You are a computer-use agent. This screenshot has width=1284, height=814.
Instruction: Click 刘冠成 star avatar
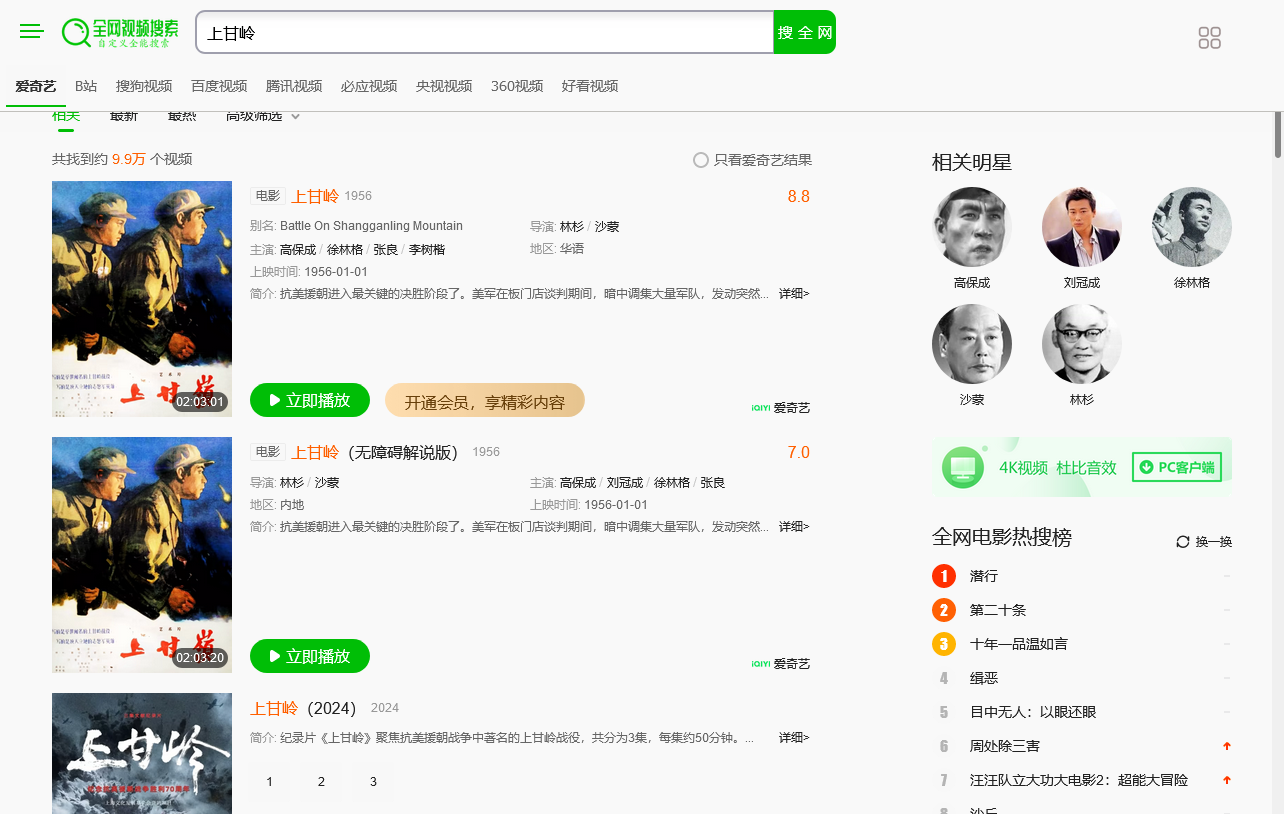click(1081, 227)
